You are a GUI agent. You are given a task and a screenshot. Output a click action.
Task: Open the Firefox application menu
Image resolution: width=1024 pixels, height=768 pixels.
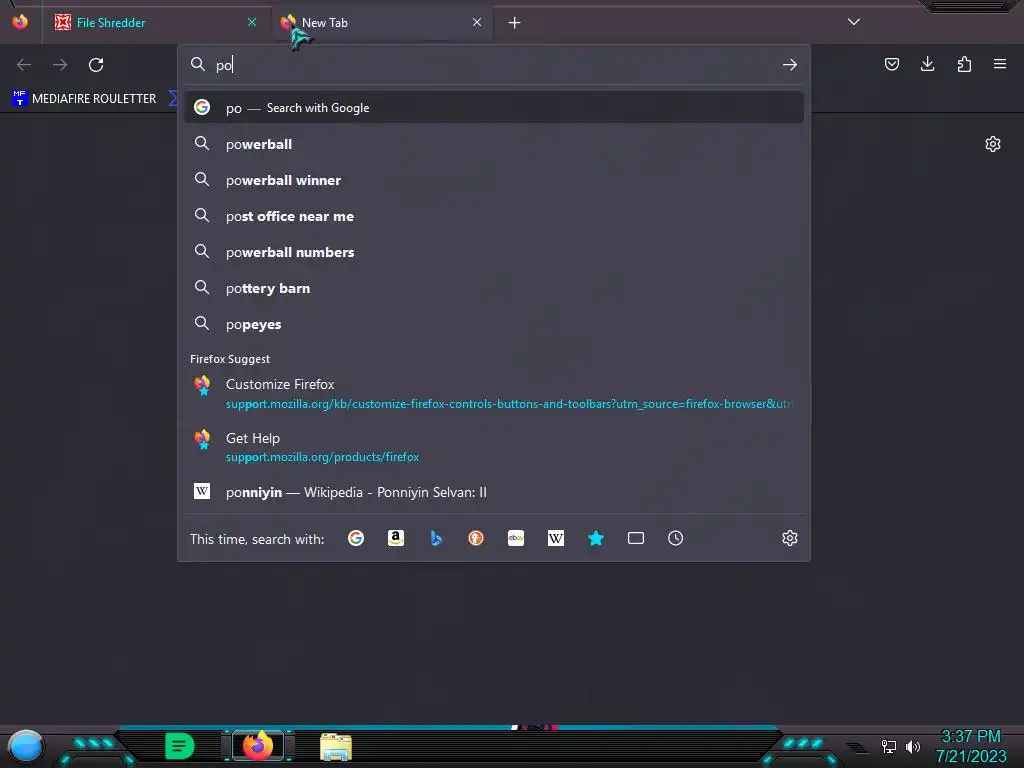point(1000,64)
